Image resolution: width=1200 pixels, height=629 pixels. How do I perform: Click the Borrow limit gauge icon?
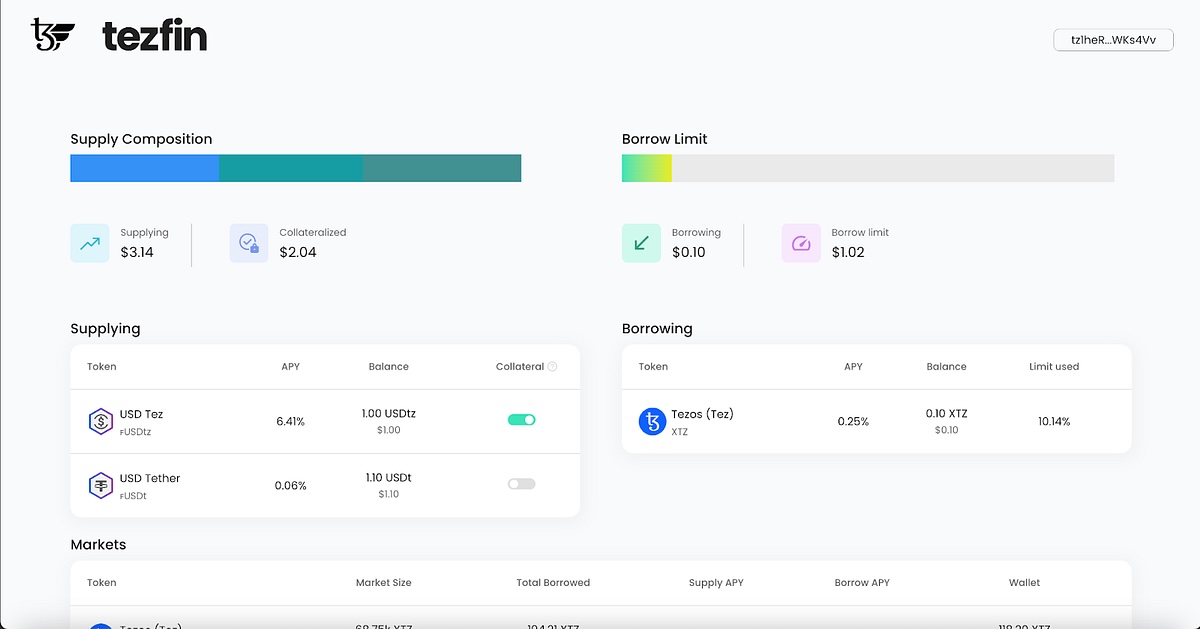800,243
